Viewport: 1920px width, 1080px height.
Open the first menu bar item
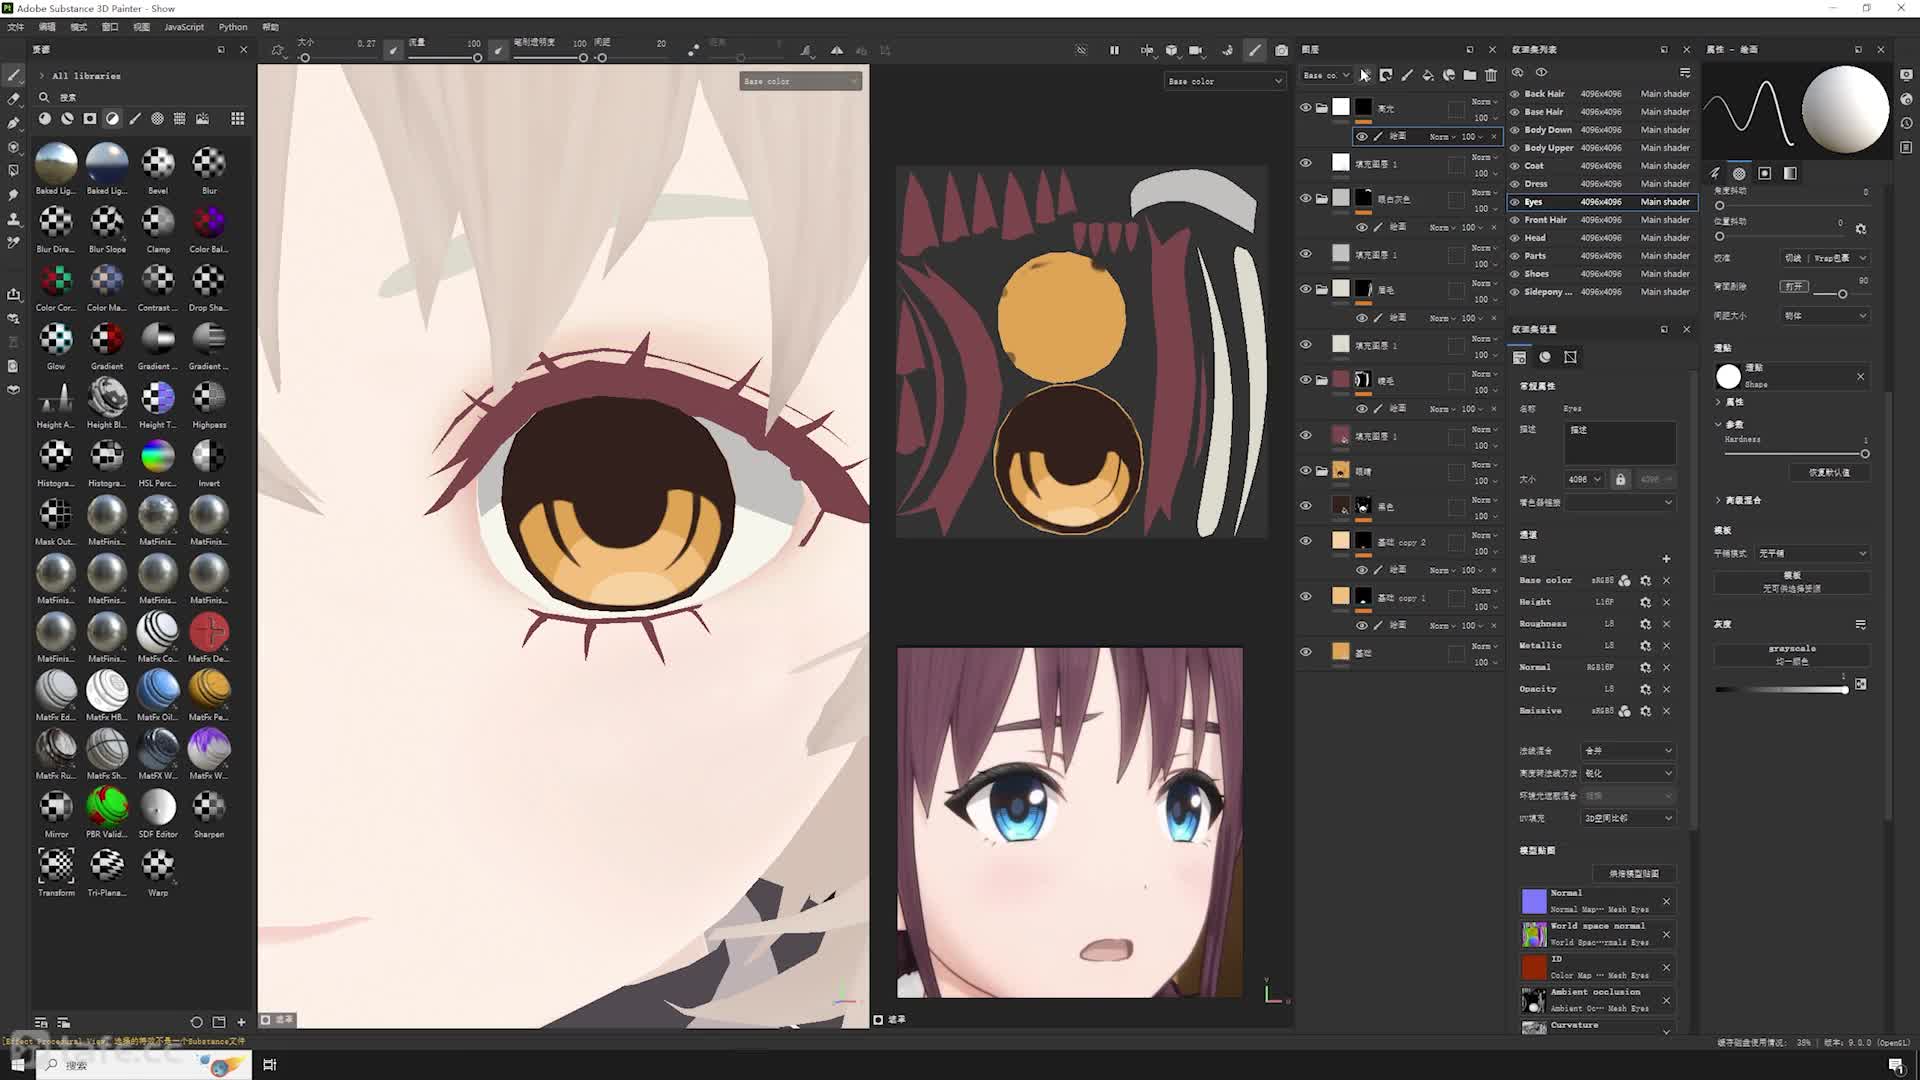(x=16, y=27)
